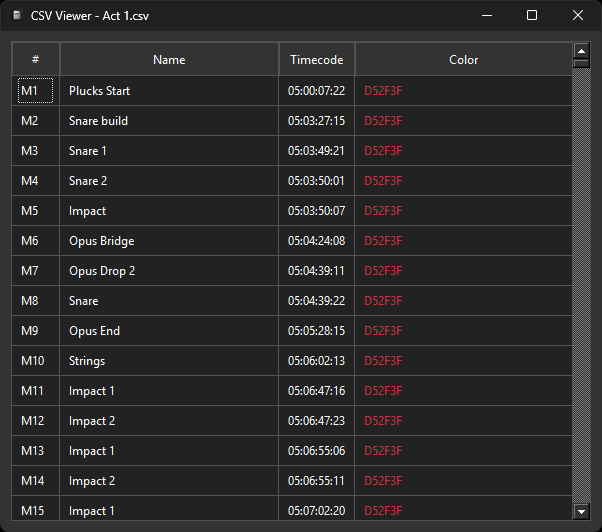602x532 pixels.
Task: Click the scrollbar down arrow button
Action: pyautogui.click(x=581, y=511)
